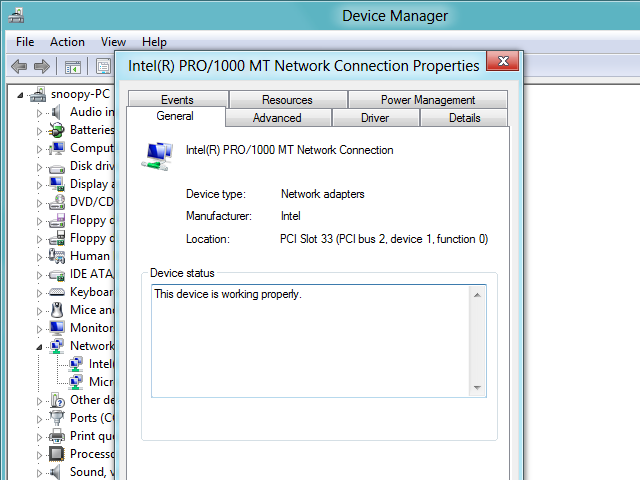Switch to the Driver tab
The width and height of the screenshot is (640, 480).
tap(376, 118)
